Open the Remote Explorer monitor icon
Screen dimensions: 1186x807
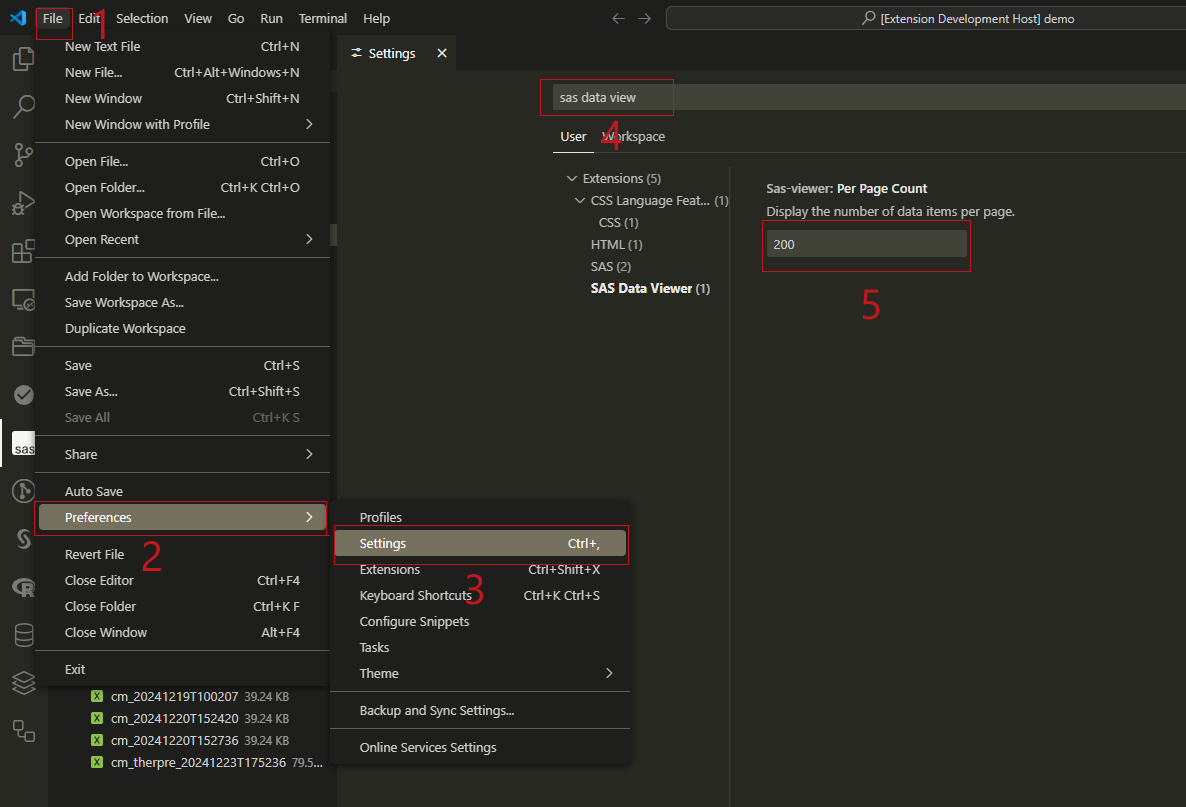point(23,300)
